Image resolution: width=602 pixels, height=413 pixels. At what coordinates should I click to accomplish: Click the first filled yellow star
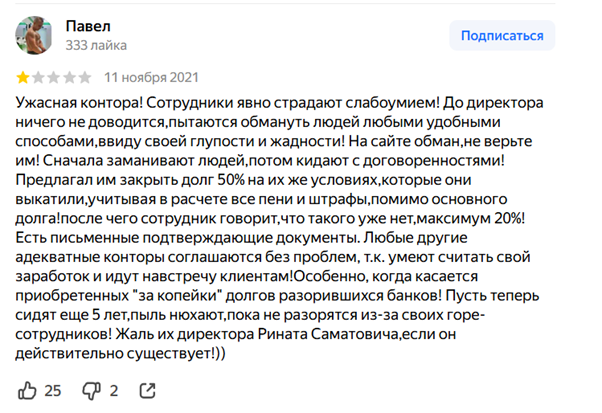point(23,76)
